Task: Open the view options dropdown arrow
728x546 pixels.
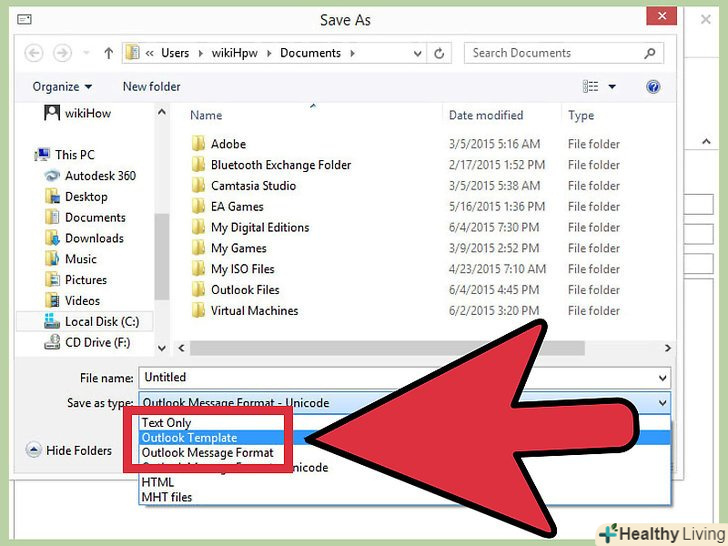Action: [612, 87]
